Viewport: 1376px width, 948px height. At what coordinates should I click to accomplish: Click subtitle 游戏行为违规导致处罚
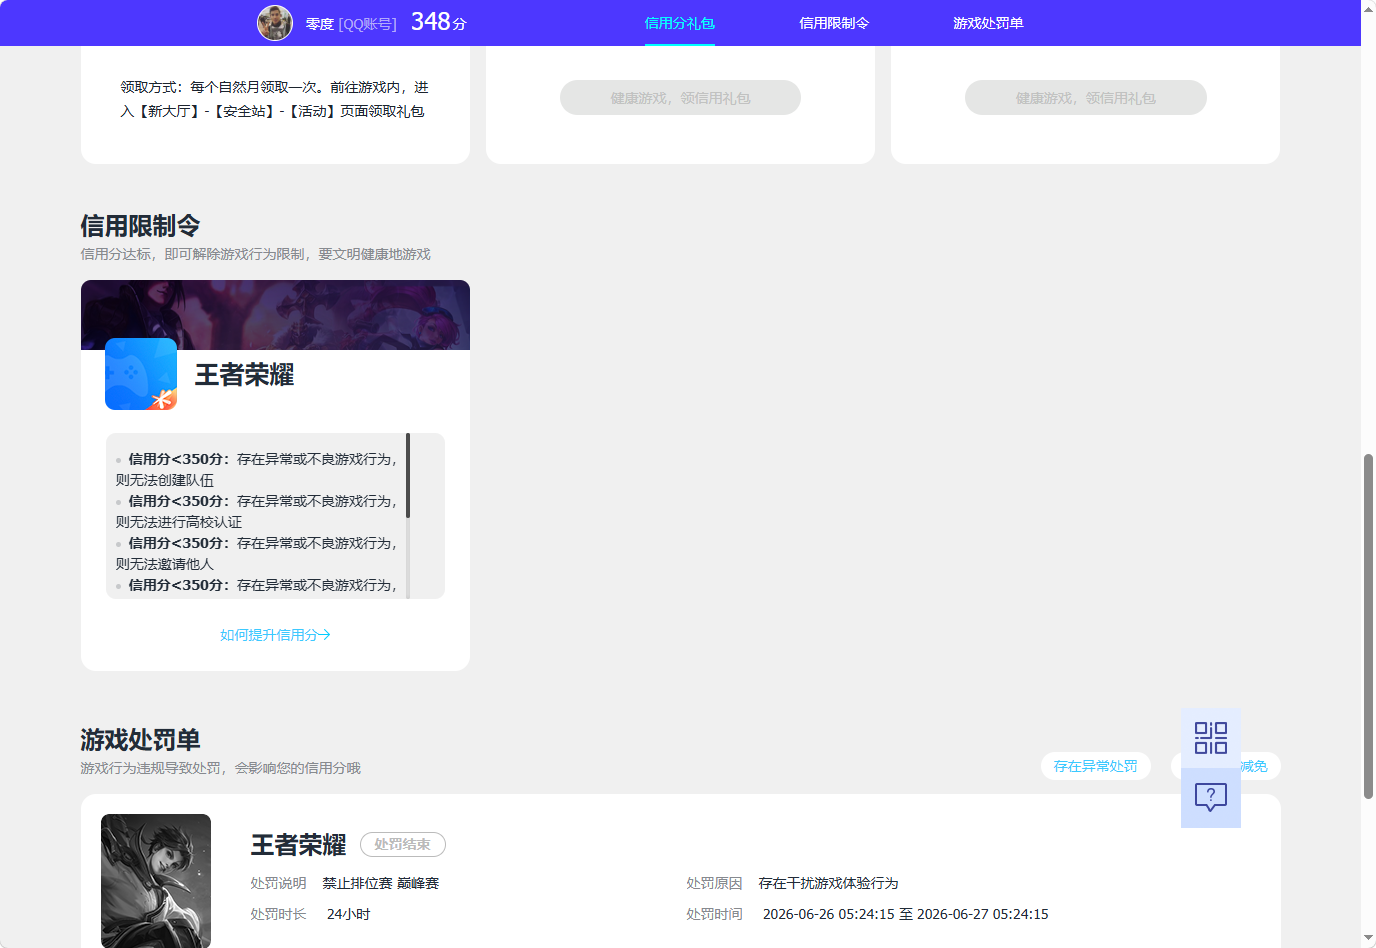point(220,768)
